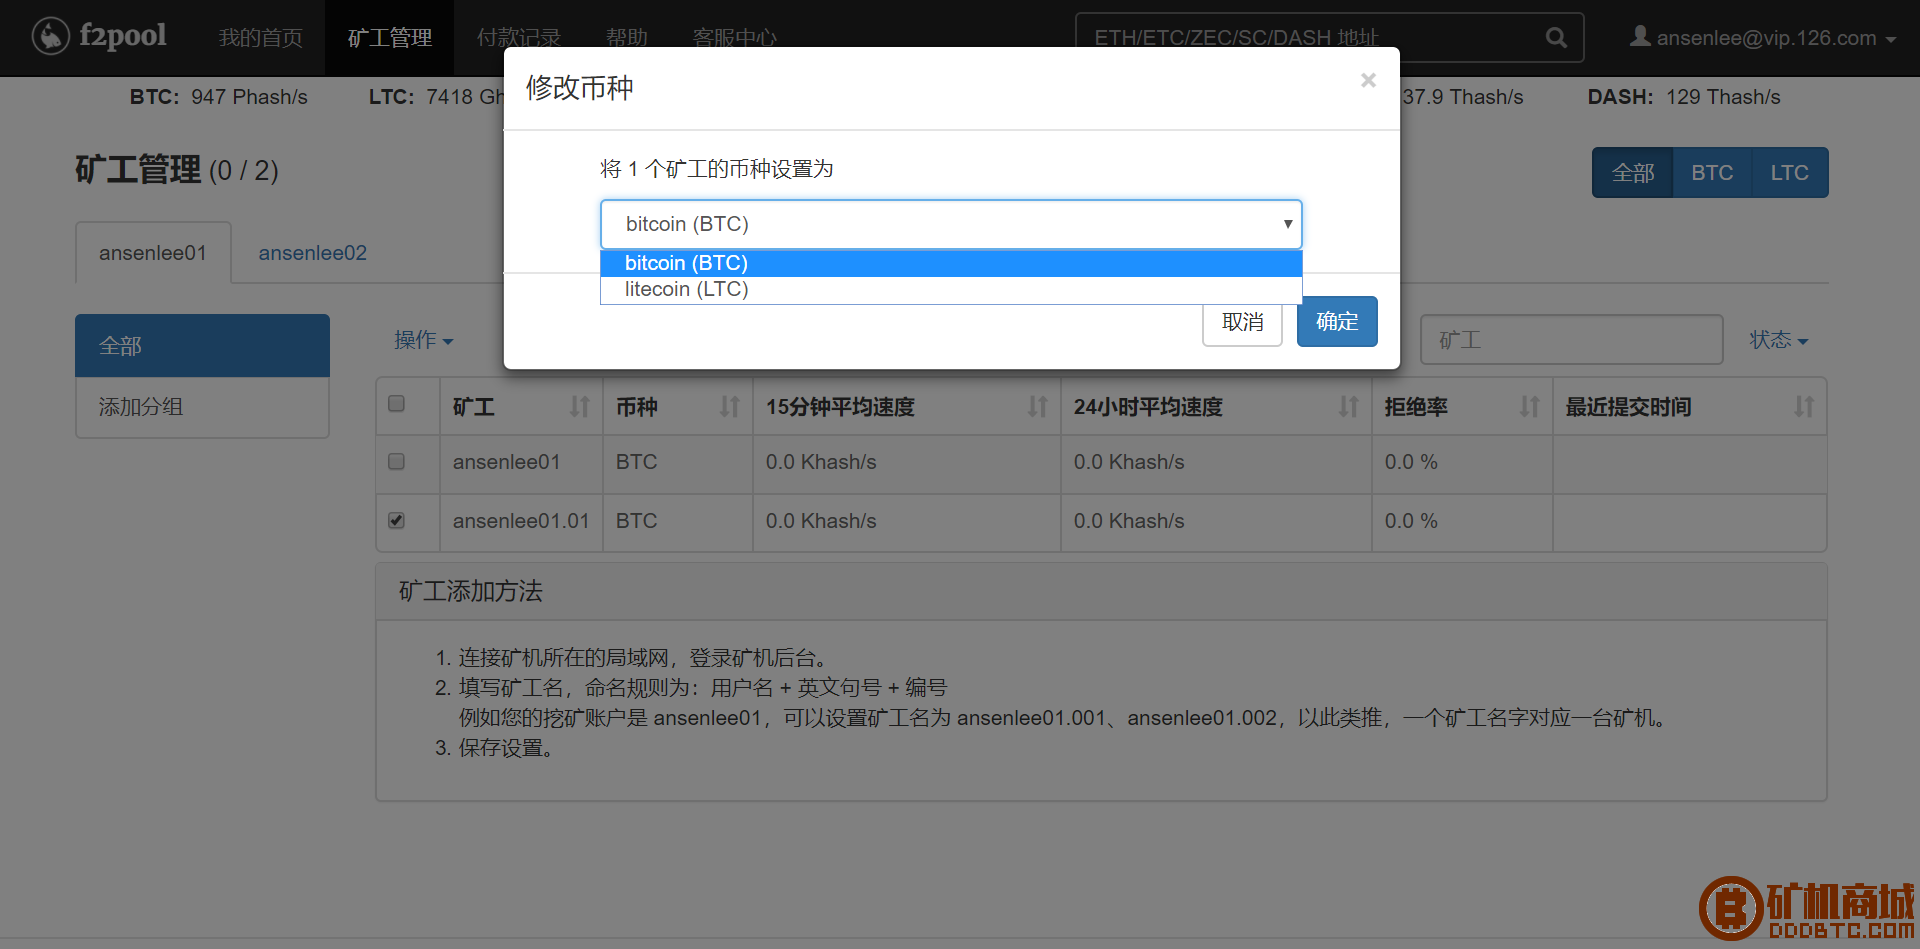Uncheck the ansenlee01.01 row checkbox
1920x949 pixels.
pyautogui.click(x=397, y=520)
